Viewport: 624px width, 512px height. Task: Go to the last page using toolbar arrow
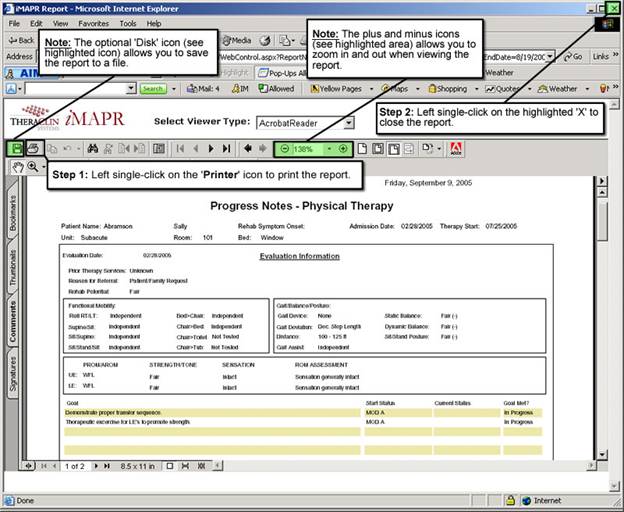click(227, 148)
